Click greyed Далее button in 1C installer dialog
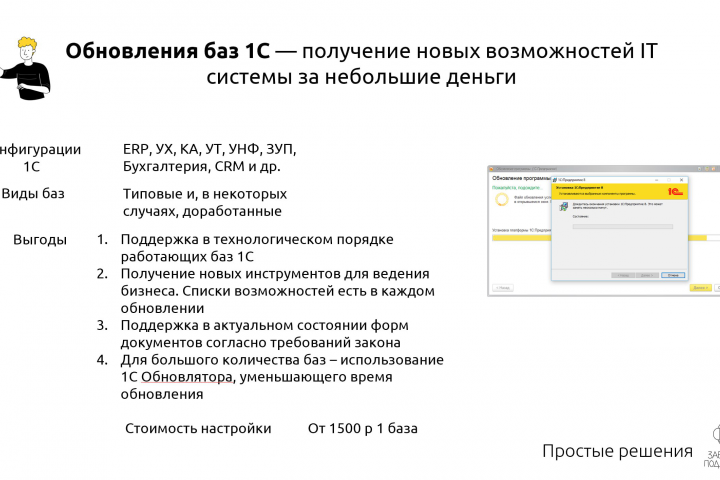This screenshot has height=480, width=720. [x=647, y=275]
